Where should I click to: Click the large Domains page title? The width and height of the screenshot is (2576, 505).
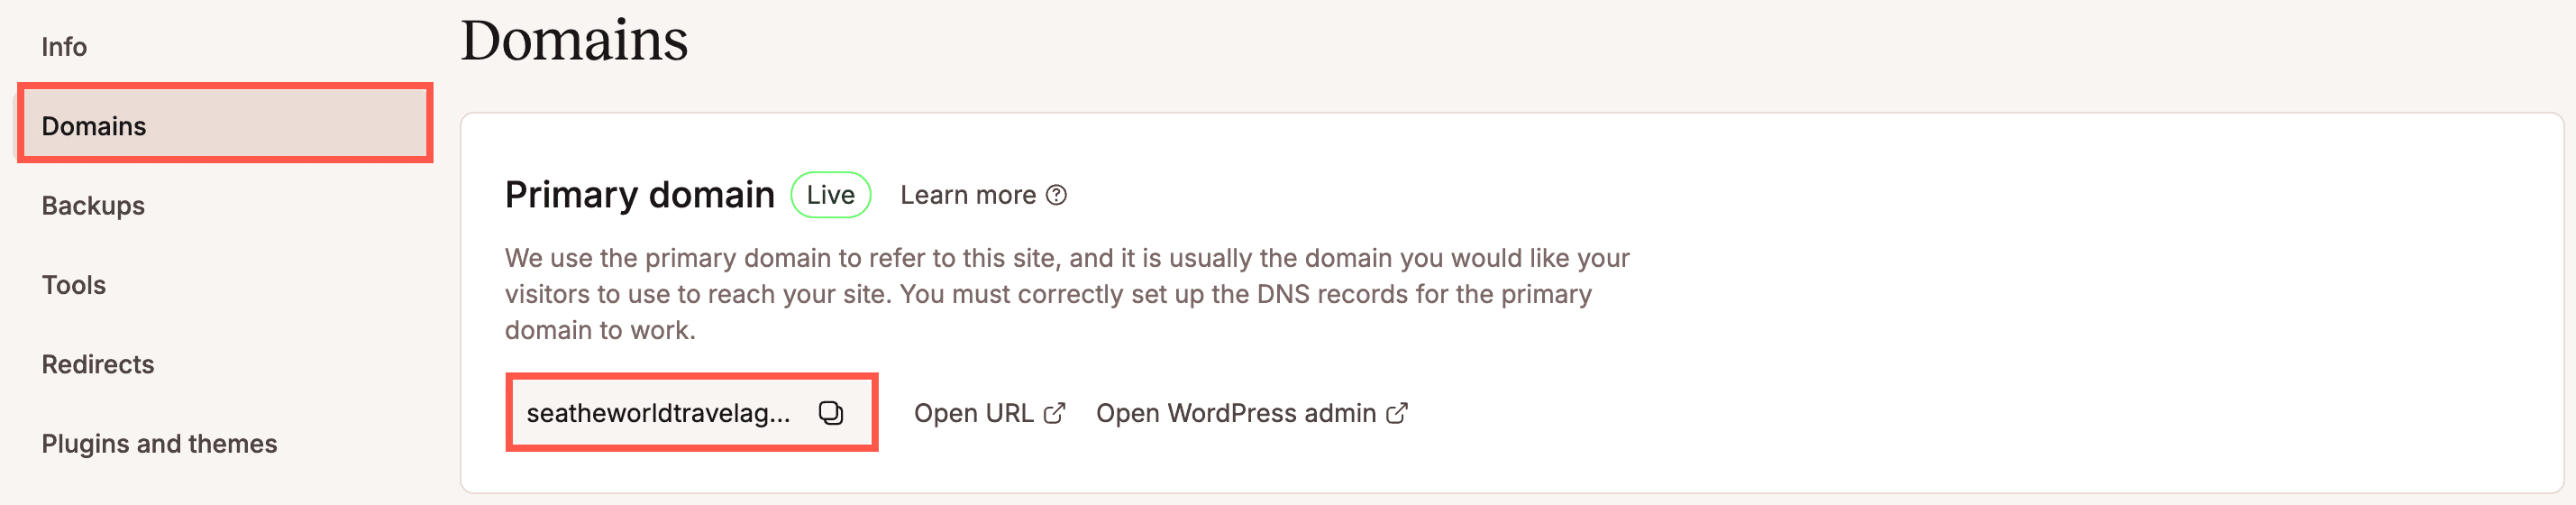pyautogui.click(x=574, y=41)
